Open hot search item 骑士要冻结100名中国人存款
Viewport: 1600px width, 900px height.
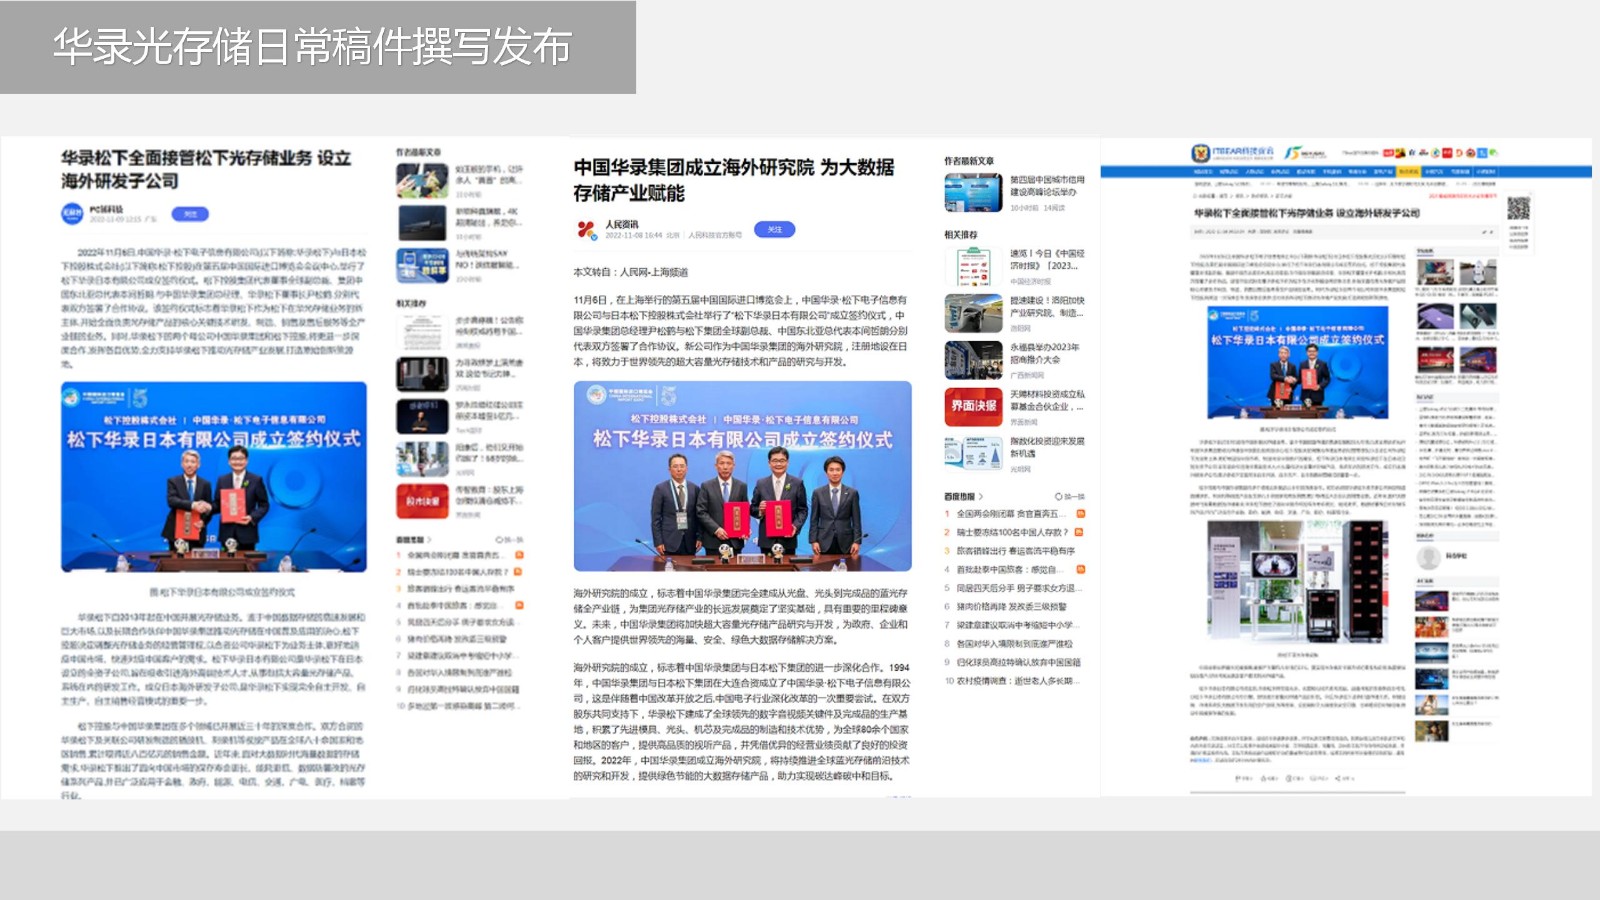1012,532
